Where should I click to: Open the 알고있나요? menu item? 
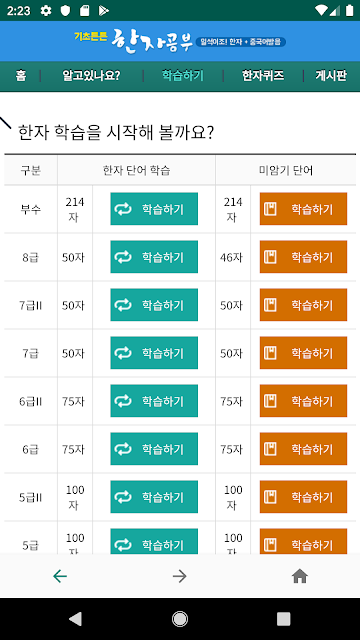pos(91,76)
